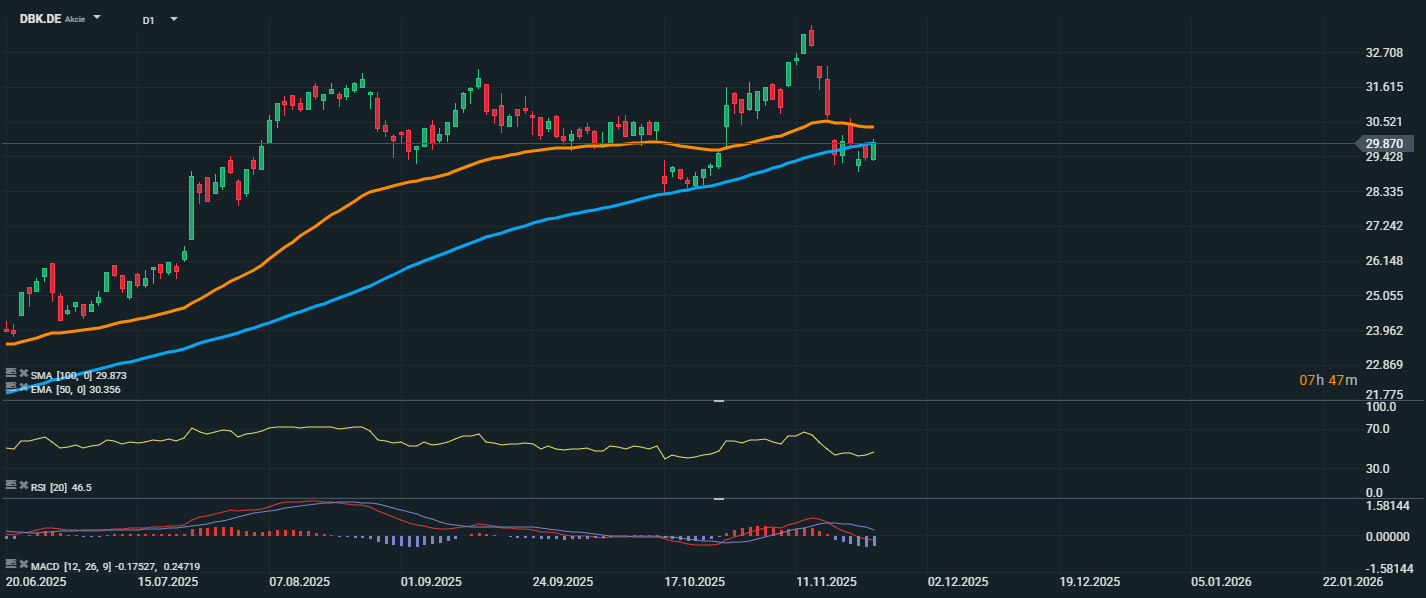Remove the RSI indicator with X
This screenshot has width=1426, height=598.
23,486
